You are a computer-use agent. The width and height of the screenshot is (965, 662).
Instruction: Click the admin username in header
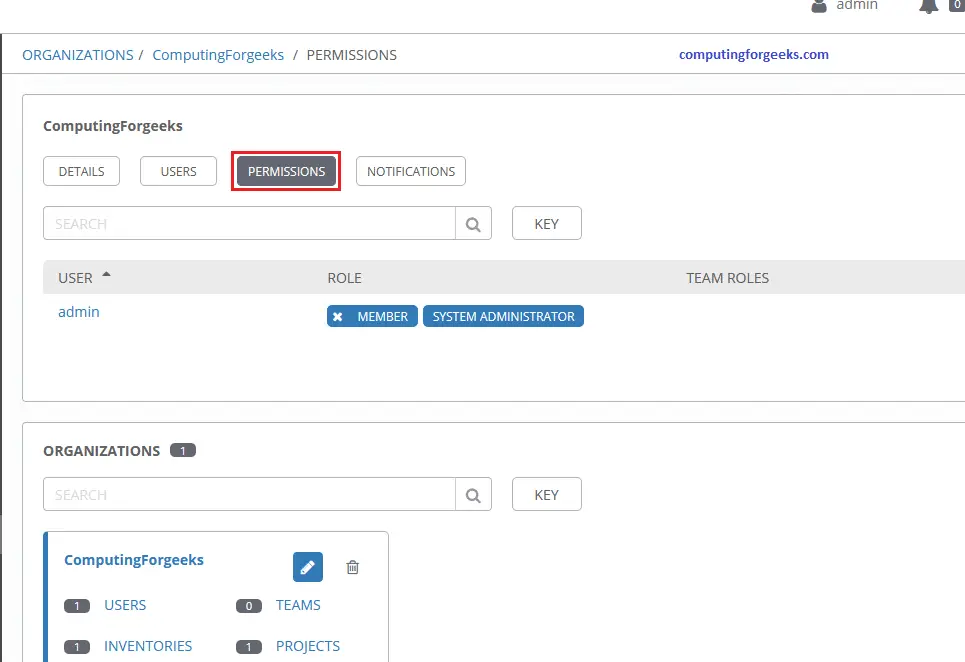[857, 6]
